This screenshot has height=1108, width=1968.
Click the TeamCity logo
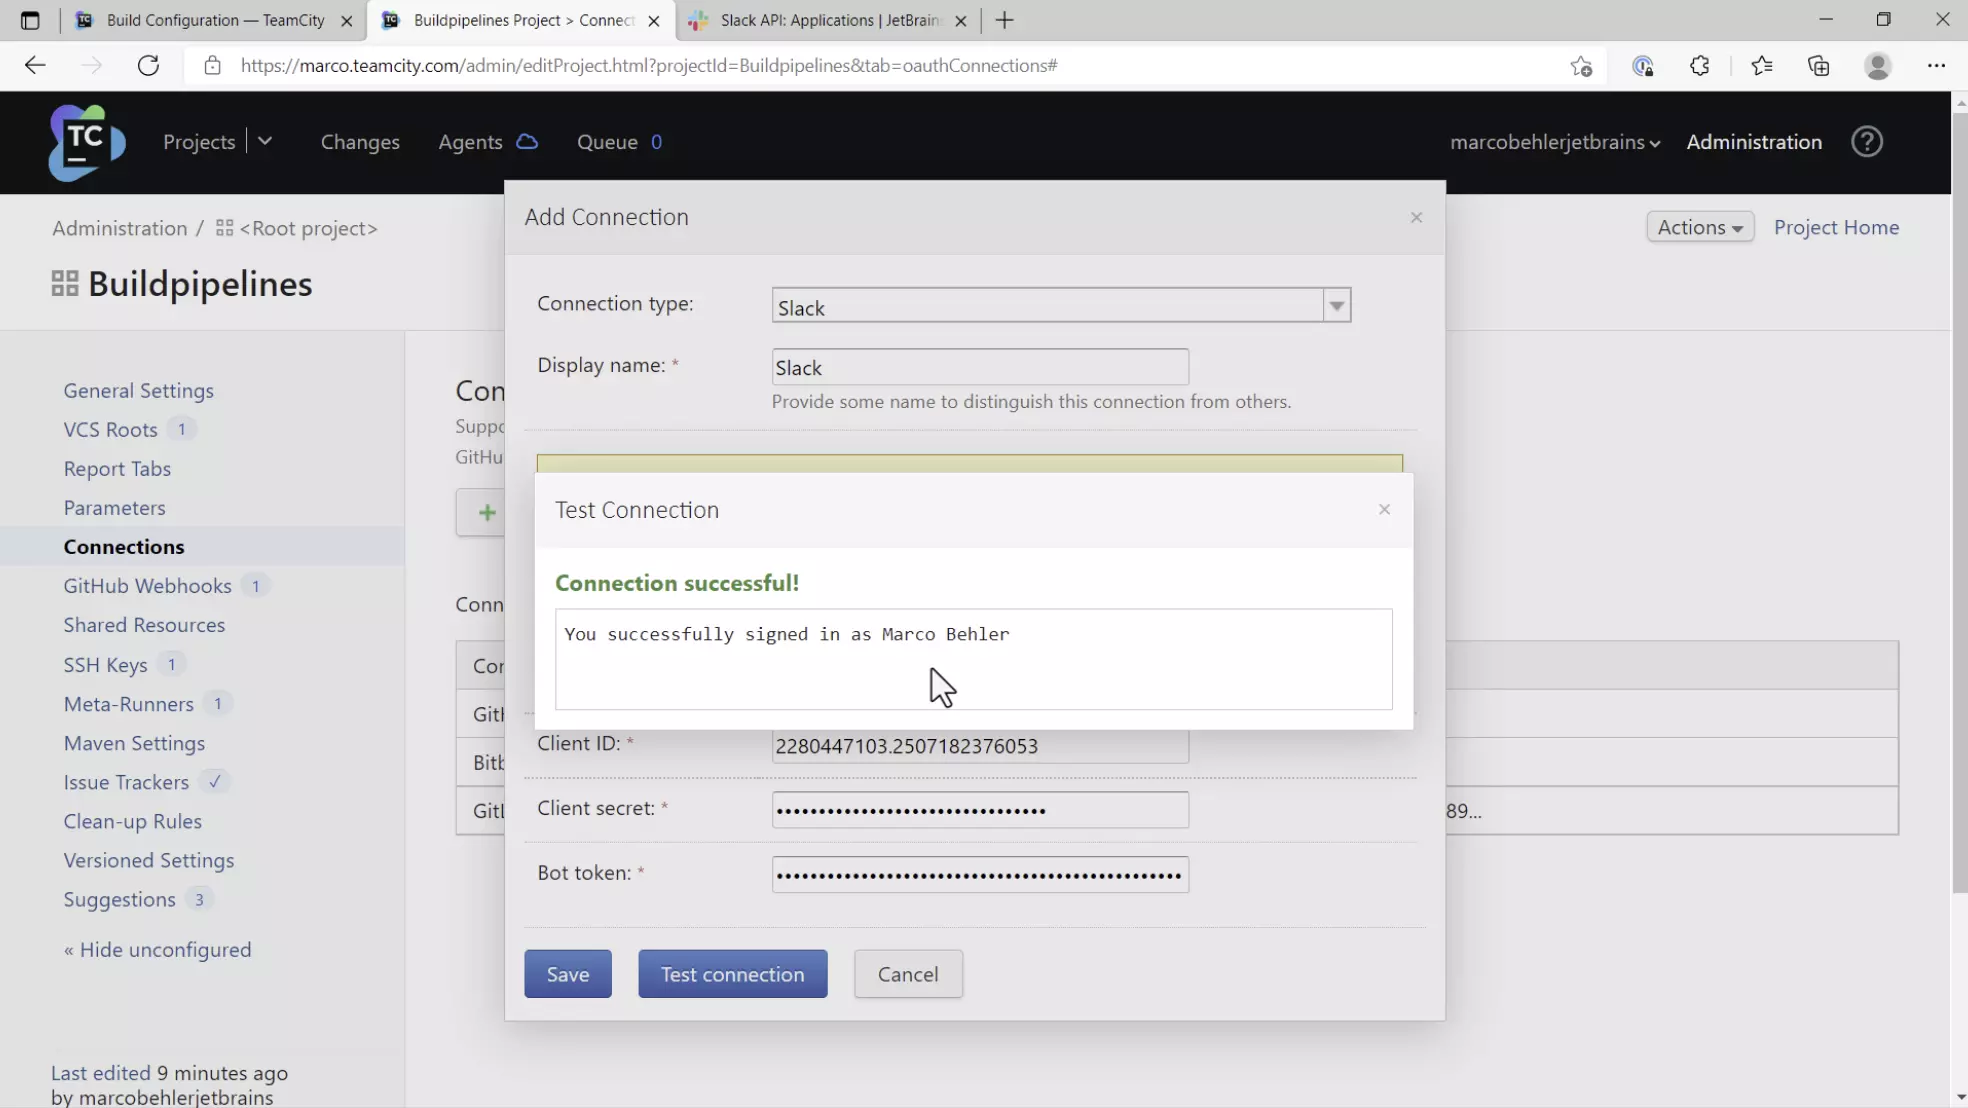pos(85,142)
